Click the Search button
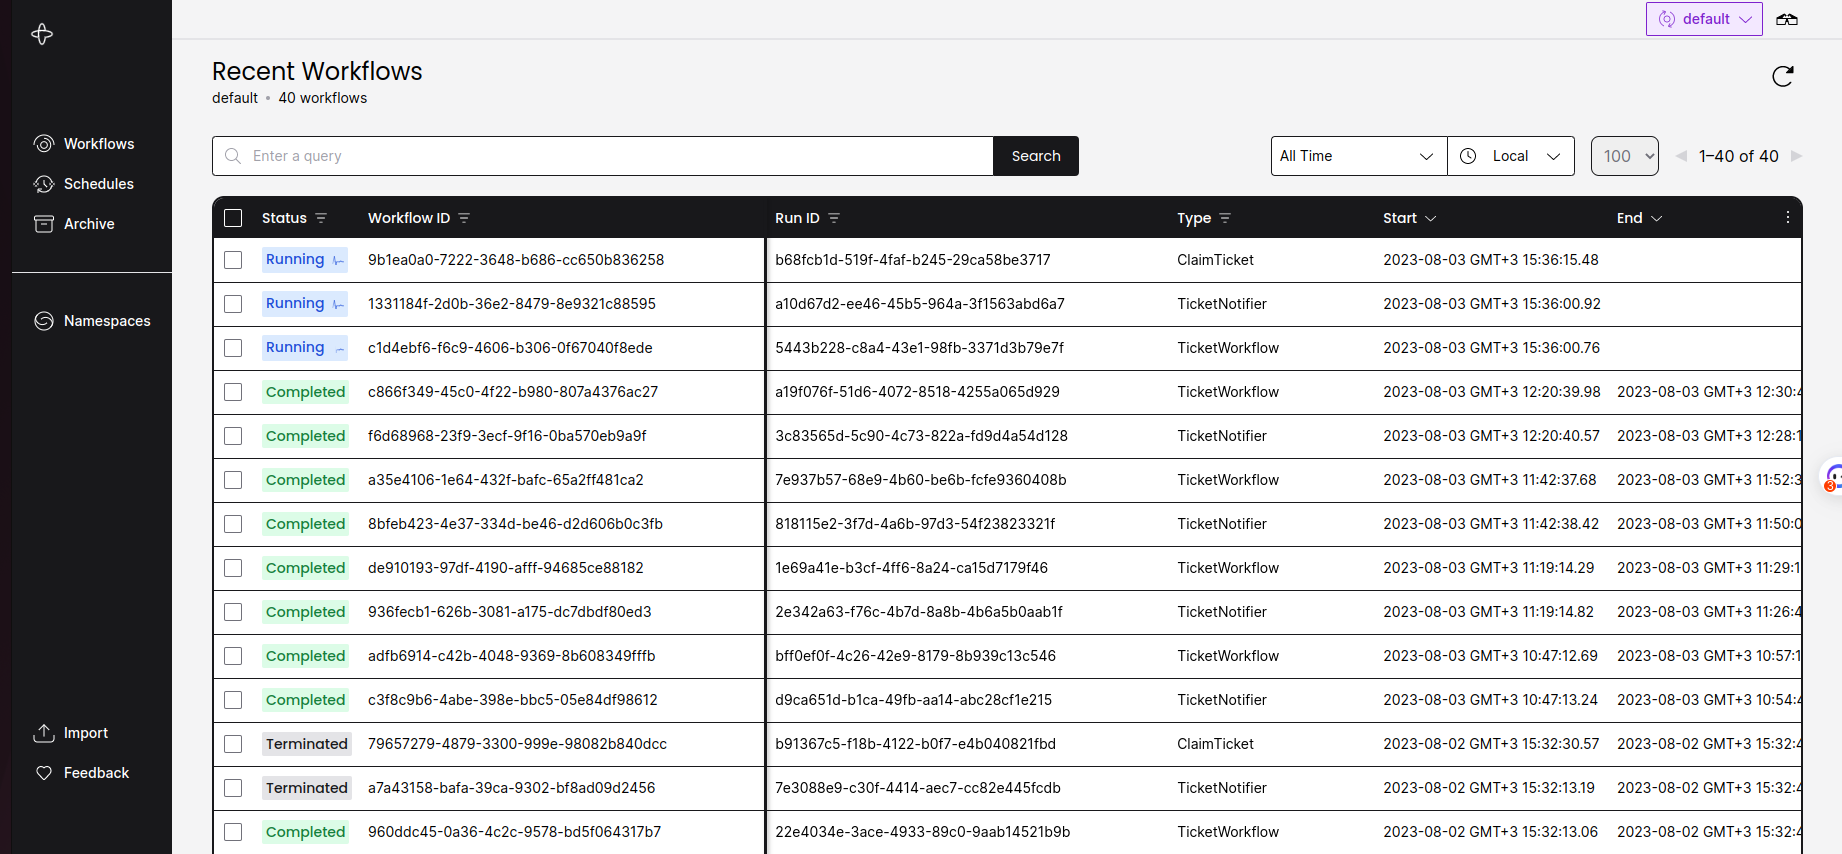The width and height of the screenshot is (1842, 854). point(1036,156)
